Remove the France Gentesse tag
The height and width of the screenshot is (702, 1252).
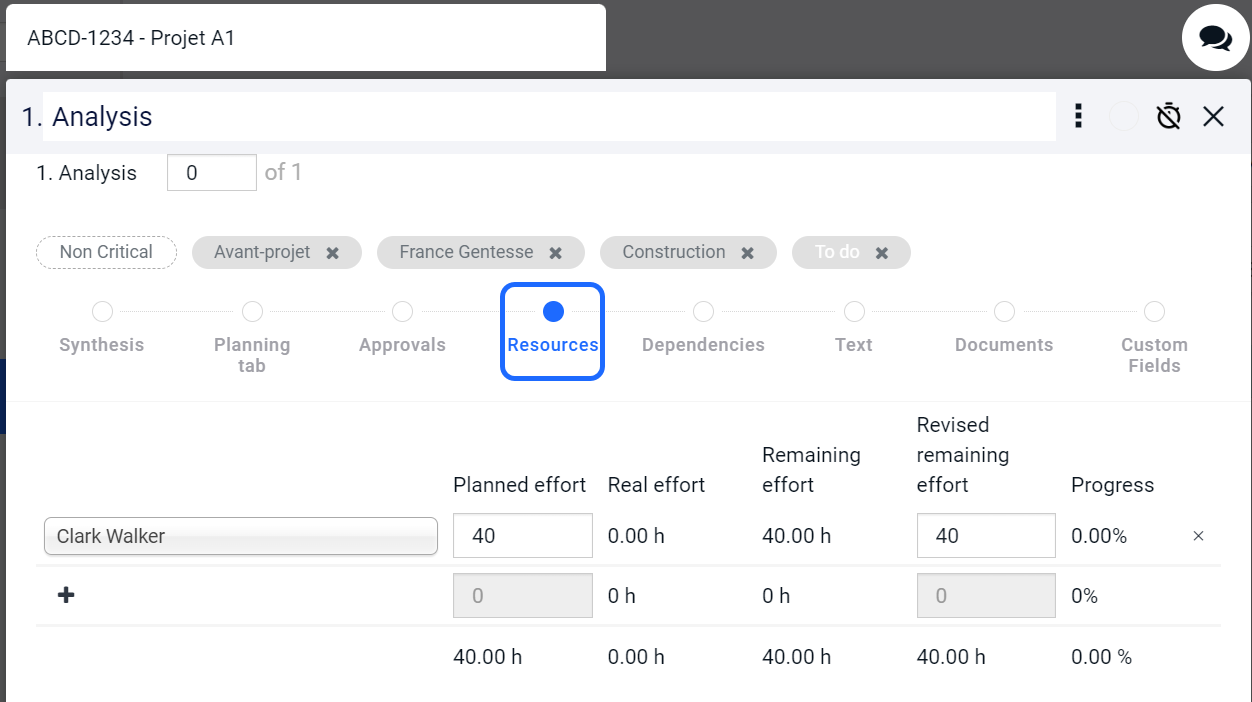tap(555, 253)
